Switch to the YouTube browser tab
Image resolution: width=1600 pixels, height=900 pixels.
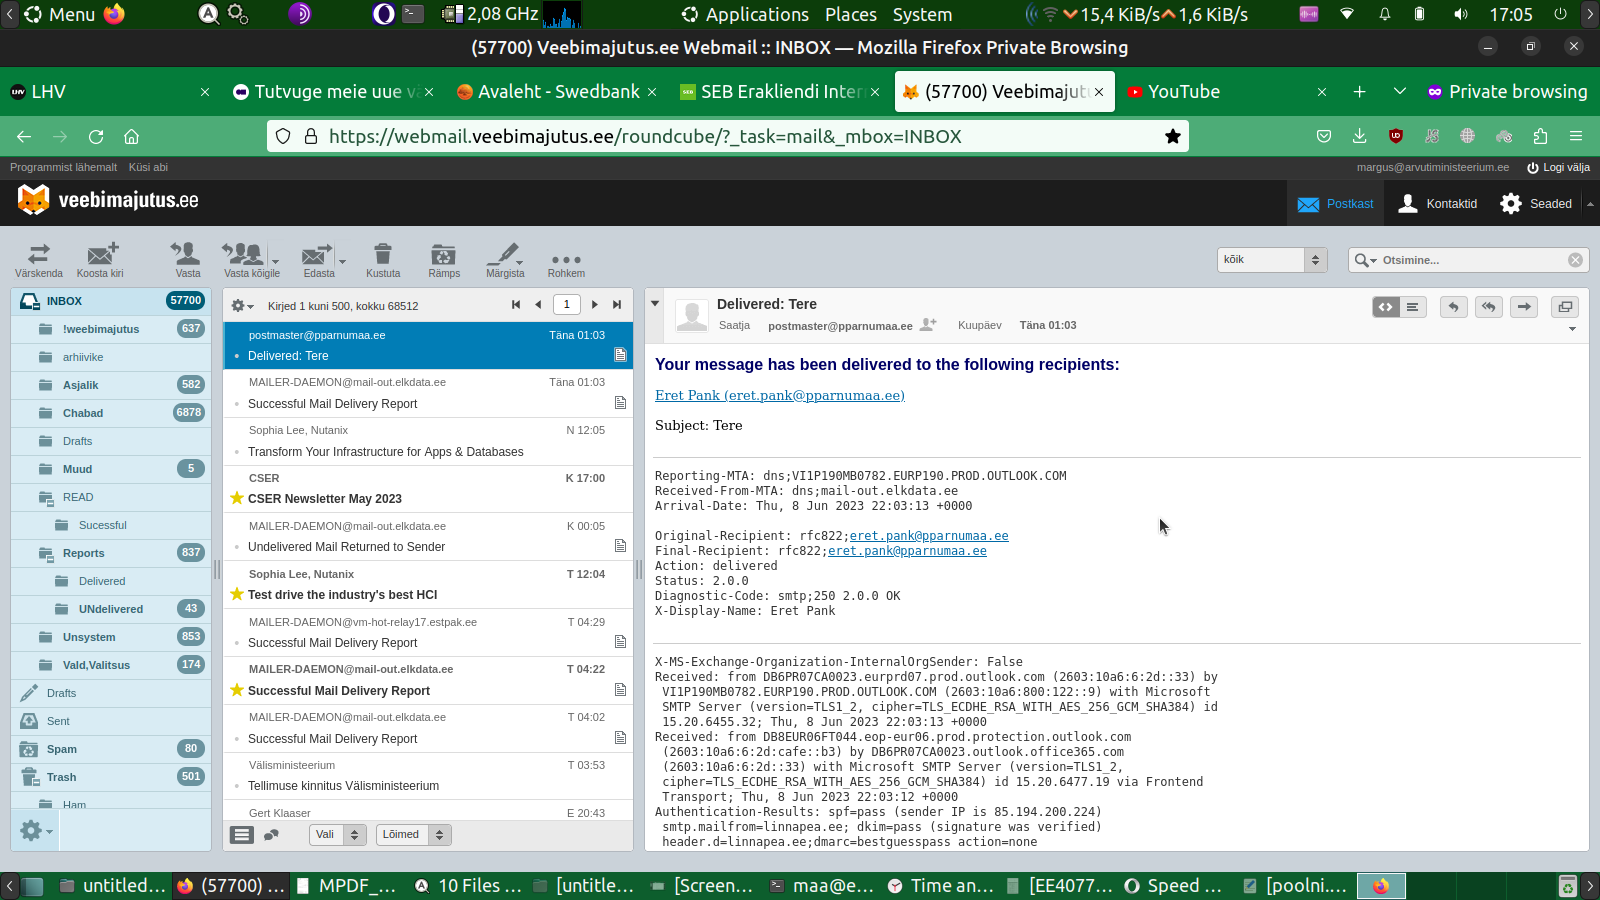(x=1183, y=92)
